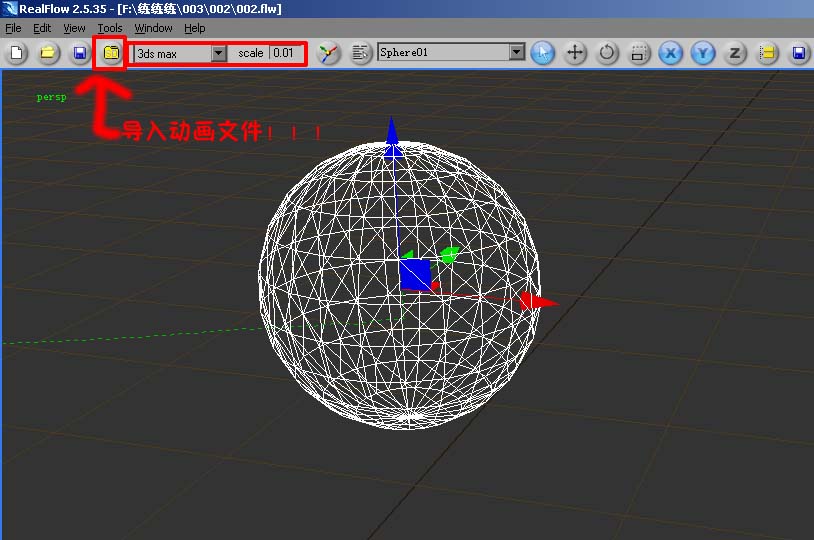Click the object list icon
Image resolution: width=814 pixels, height=540 pixels.
[x=360, y=53]
